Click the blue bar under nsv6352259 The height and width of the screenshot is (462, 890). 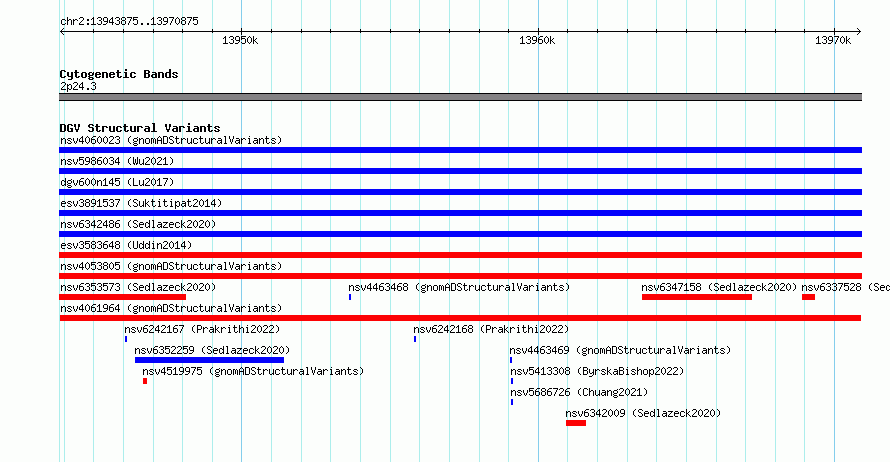(x=209, y=360)
